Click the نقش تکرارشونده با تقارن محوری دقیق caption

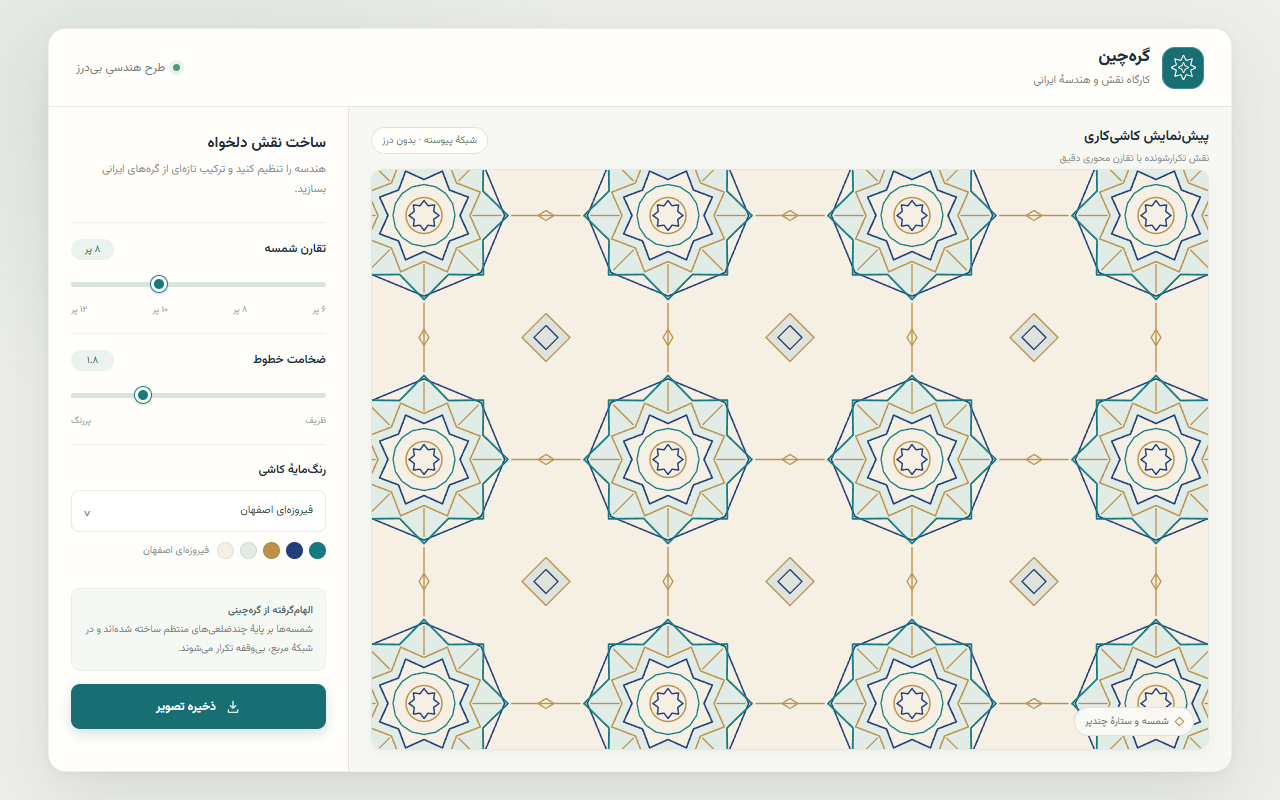click(x=1134, y=158)
